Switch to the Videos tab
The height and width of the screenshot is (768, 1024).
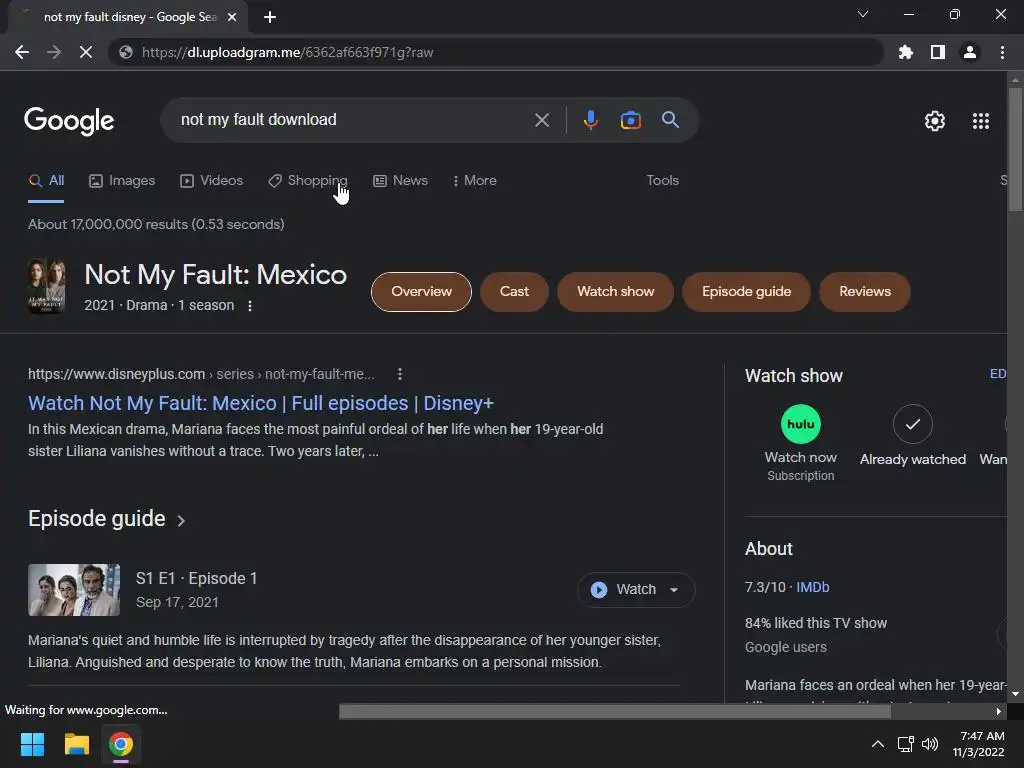(212, 181)
